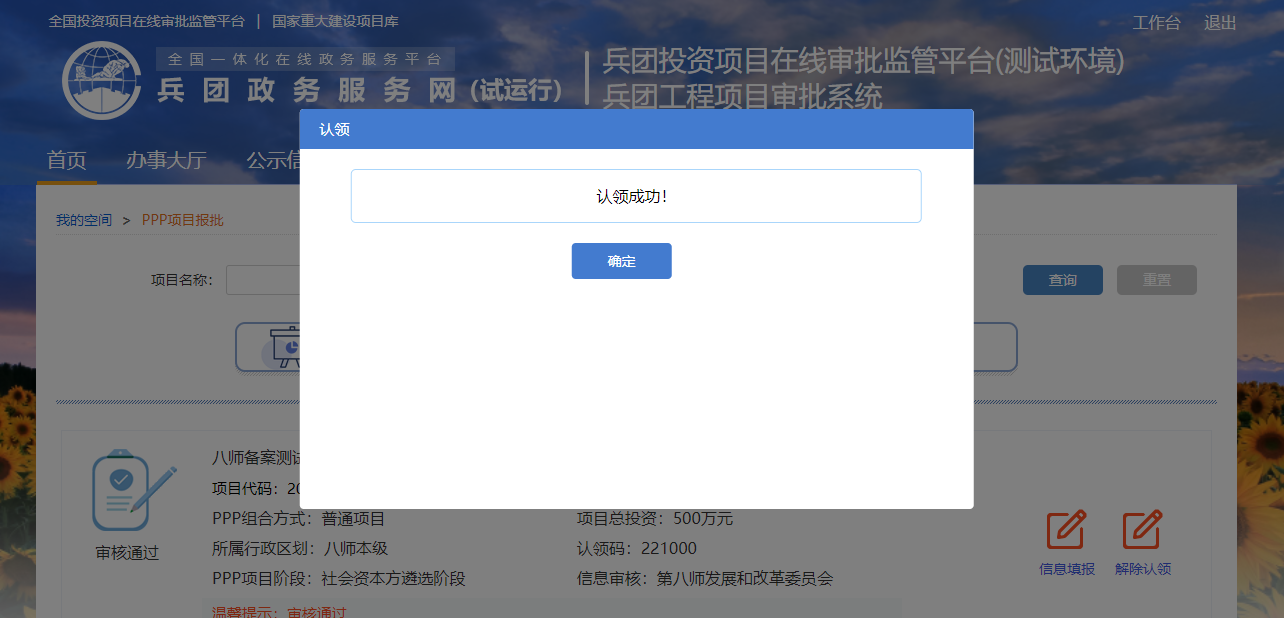Click the 解除认领 icon

point(1142,530)
